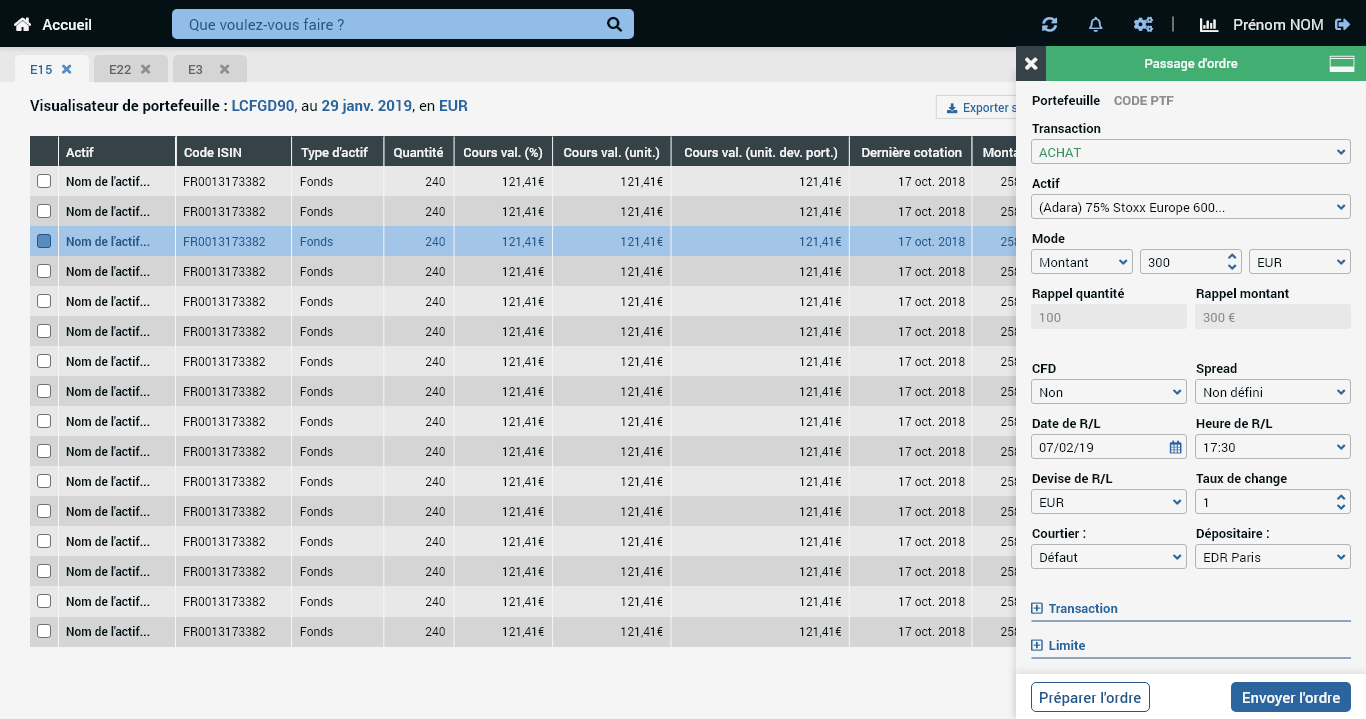Click the refresh icon in top bar
This screenshot has height=719, width=1366.
coord(1049,24)
